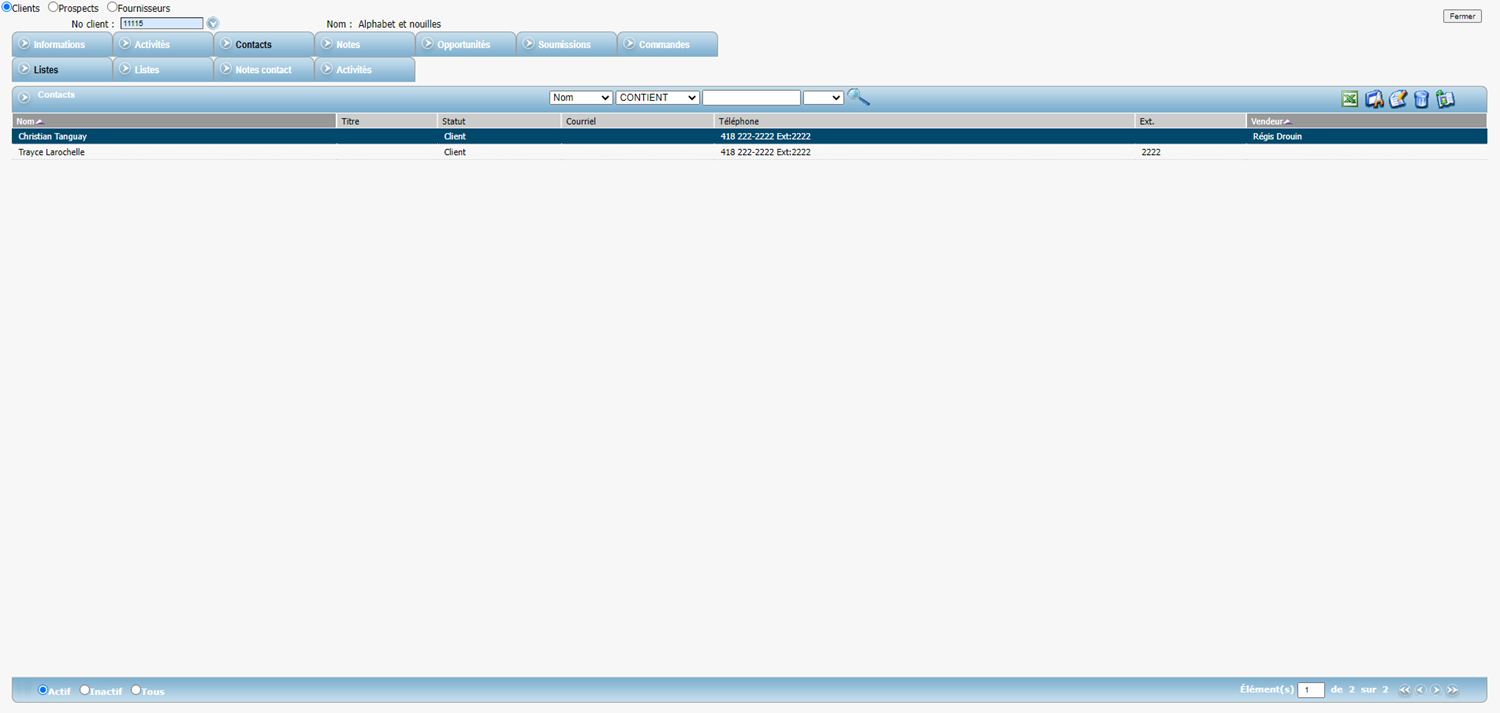Choose the Tous filter option
1500x713 pixels.
136,690
